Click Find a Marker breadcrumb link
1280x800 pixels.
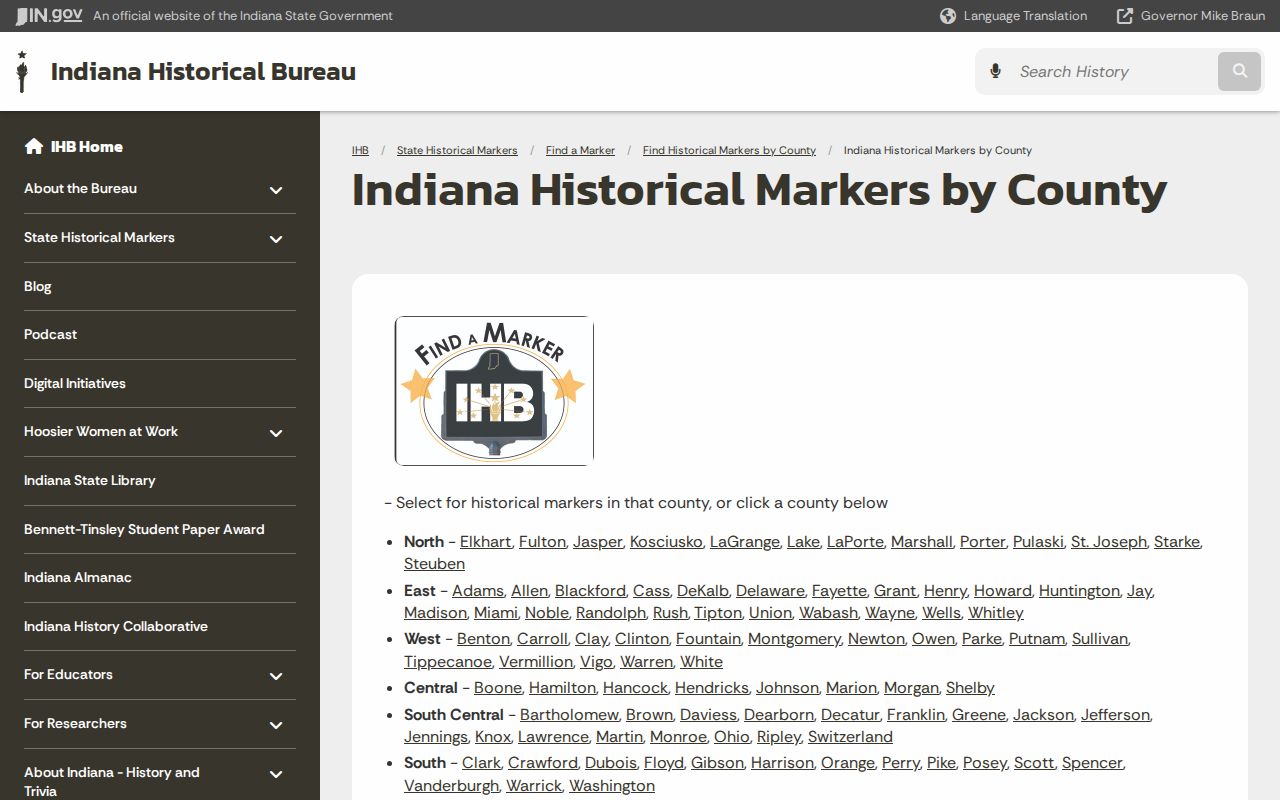pos(580,150)
